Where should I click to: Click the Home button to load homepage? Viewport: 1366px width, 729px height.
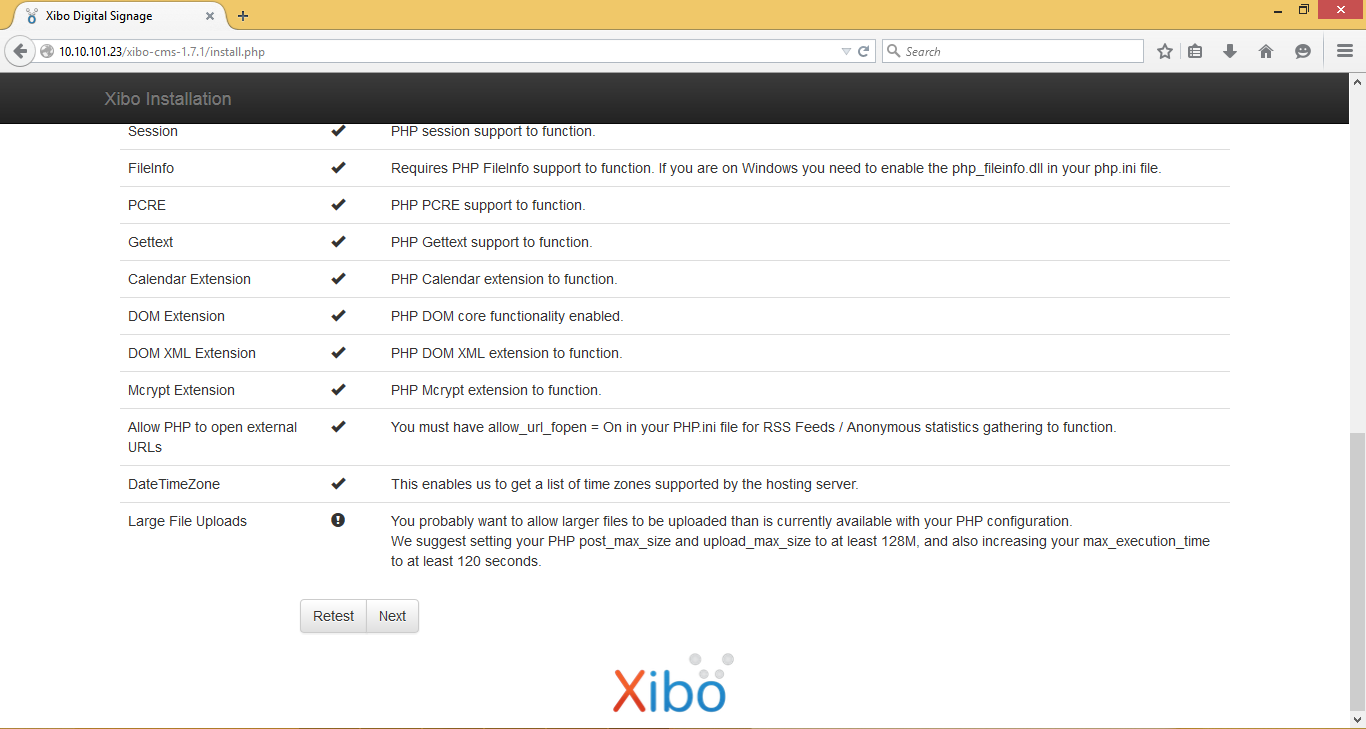1266,50
